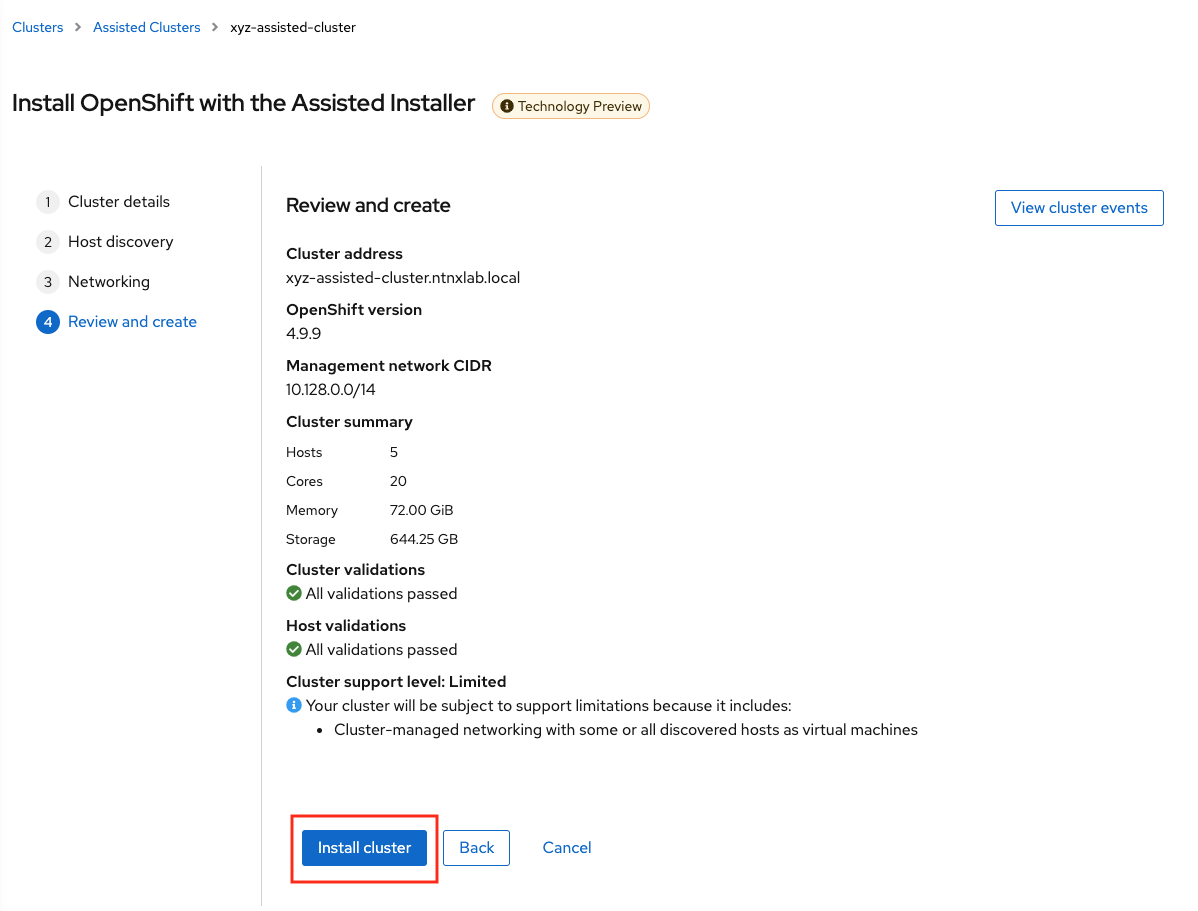1198x911 pixels.
Task: Click the Install cluster button
Action: [x=364, y=847]
